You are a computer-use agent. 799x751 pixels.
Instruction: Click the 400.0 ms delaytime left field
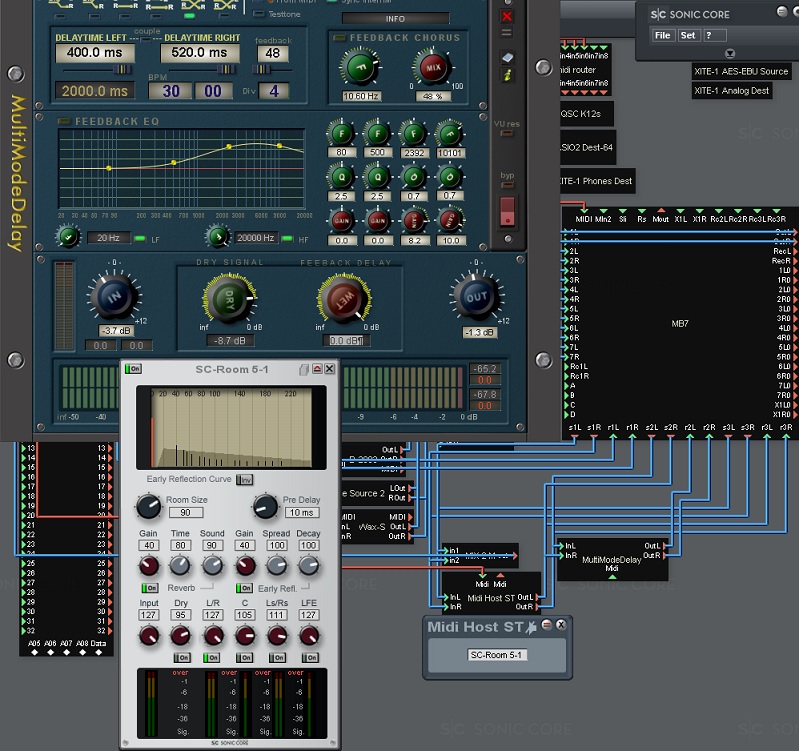(95, 52)
